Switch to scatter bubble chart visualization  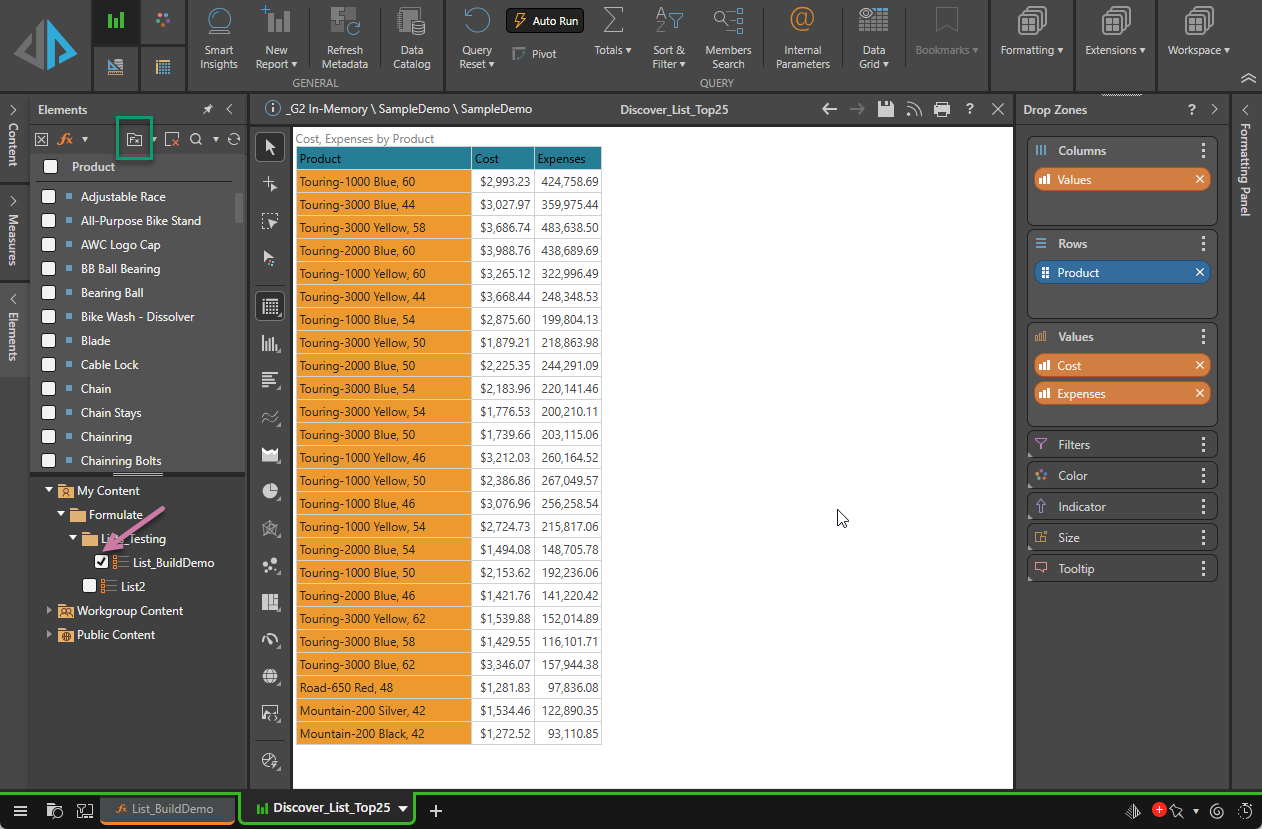point(269,565)
